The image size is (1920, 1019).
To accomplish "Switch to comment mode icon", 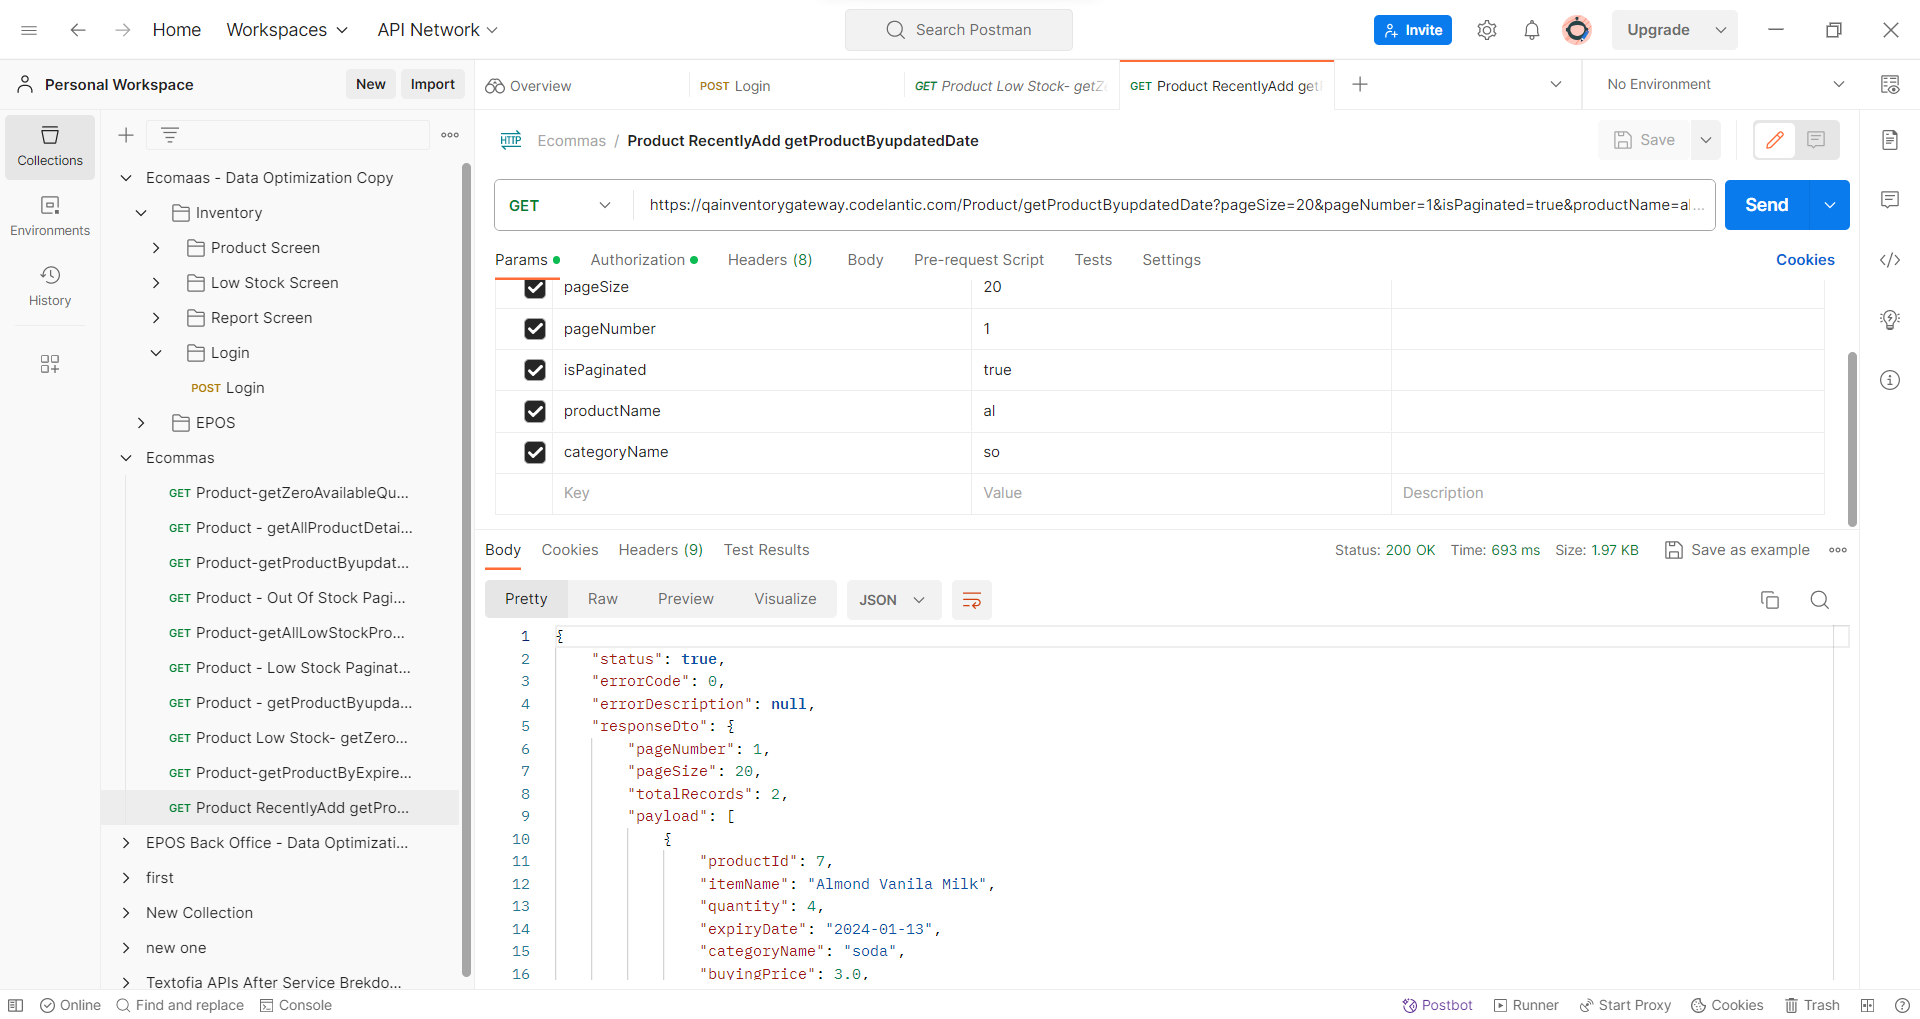I will (x=1816, y=140).
